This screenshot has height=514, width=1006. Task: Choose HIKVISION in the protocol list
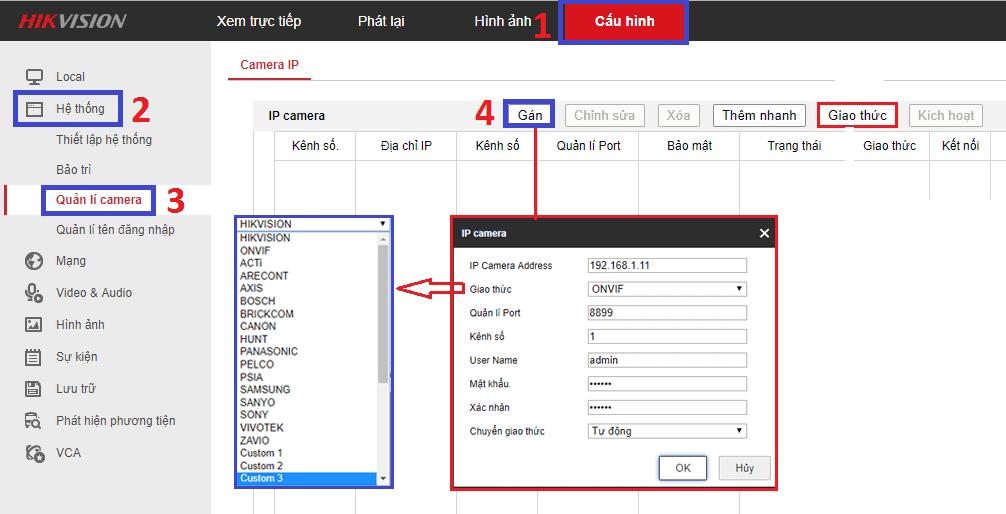(x=265, y=238)
